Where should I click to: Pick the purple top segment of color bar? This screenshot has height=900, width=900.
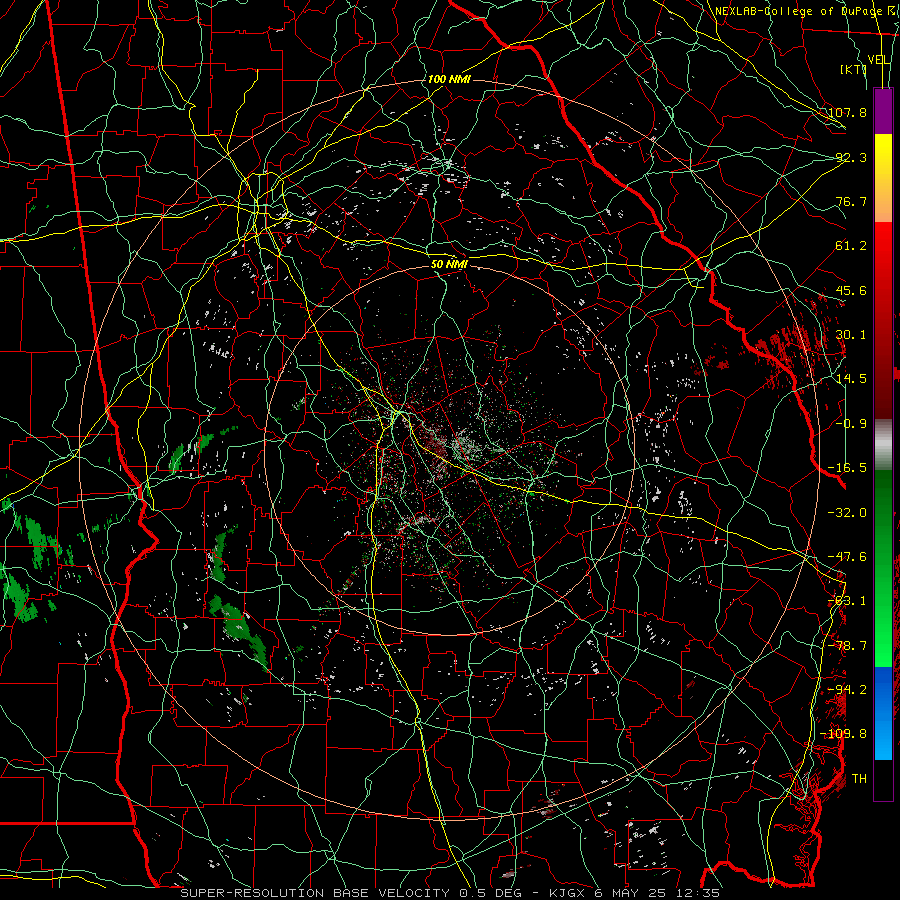tap(883, 111)
